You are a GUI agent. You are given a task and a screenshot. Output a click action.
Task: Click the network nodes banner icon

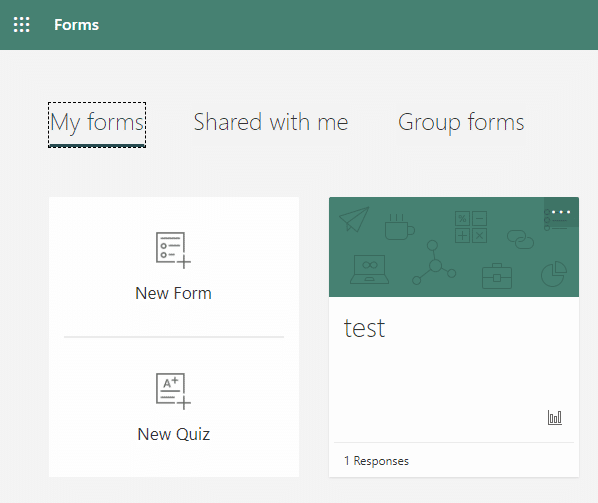click(434, 262)
